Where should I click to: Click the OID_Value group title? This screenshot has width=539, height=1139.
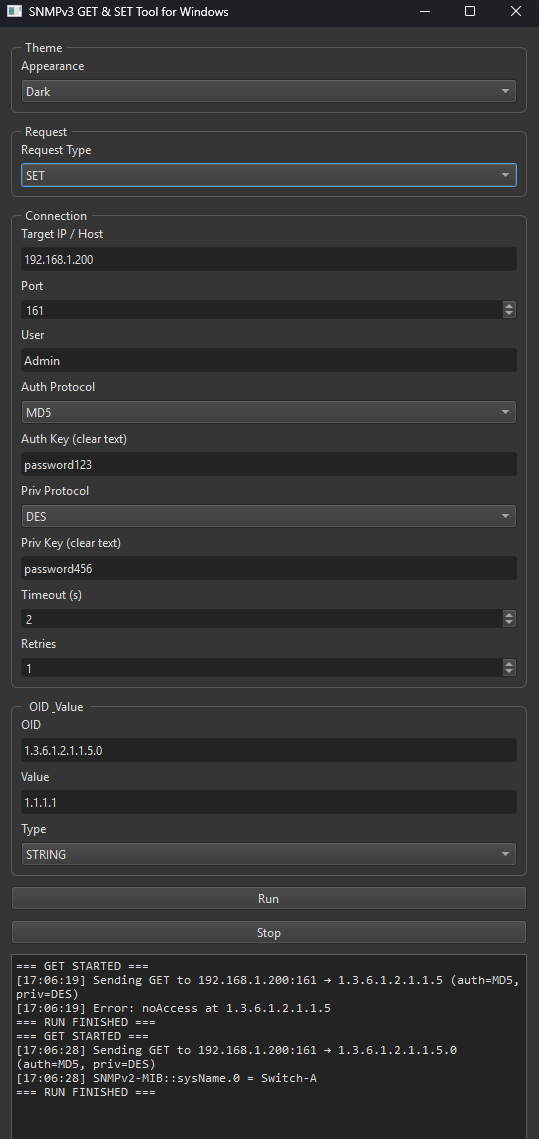(x=54, y=707)
